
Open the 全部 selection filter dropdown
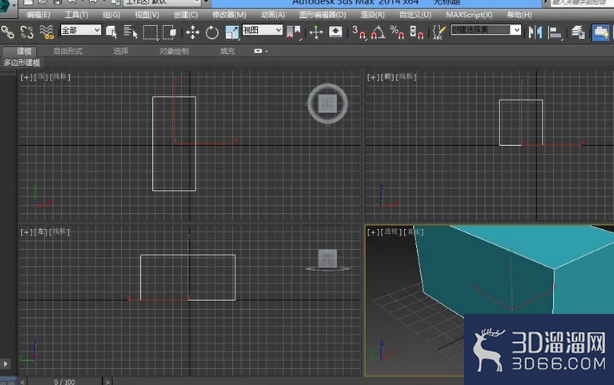click(81, 30)
